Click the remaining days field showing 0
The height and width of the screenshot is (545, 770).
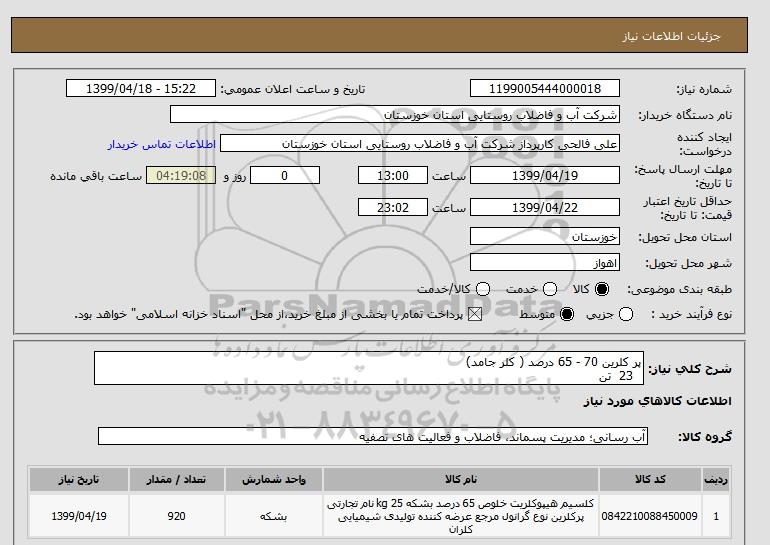tap(285, 175)
